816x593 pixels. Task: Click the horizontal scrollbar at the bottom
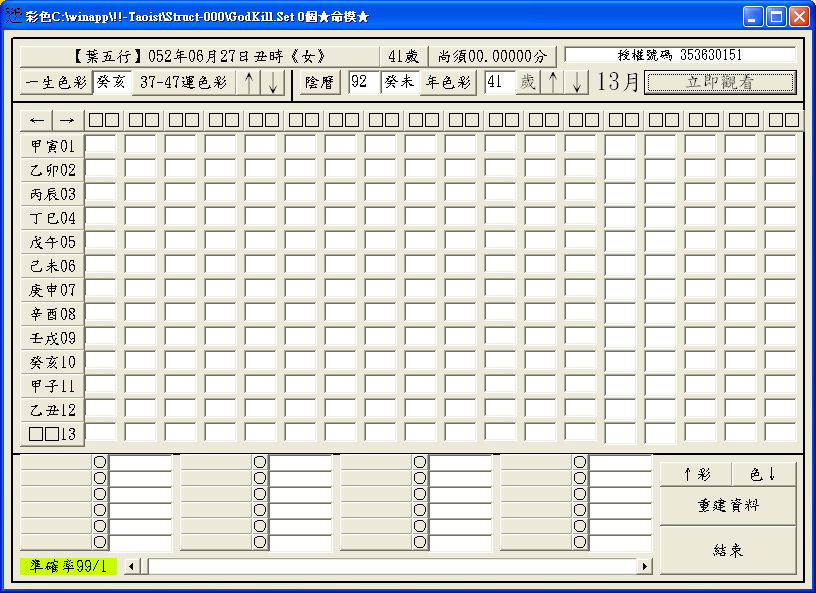[390, 565]
